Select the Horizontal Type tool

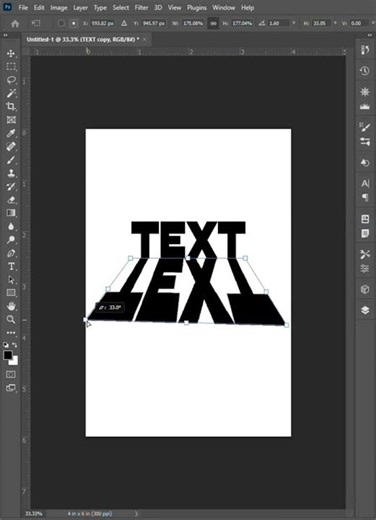[x=11, y=266]
